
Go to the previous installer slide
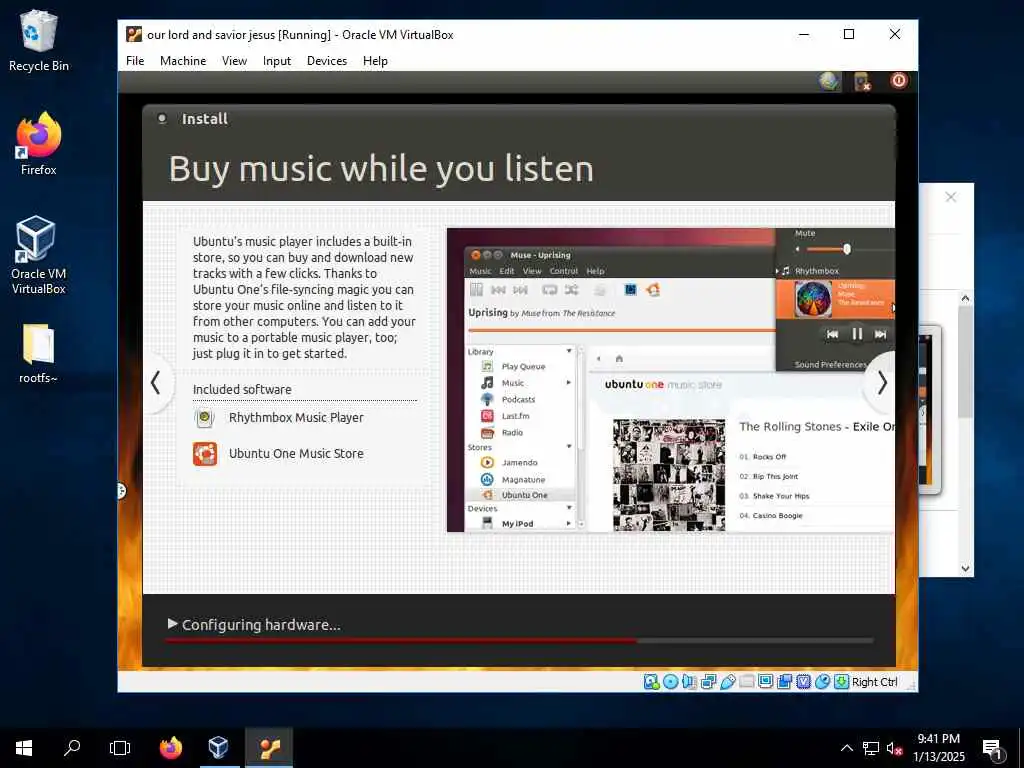point(156,383)
